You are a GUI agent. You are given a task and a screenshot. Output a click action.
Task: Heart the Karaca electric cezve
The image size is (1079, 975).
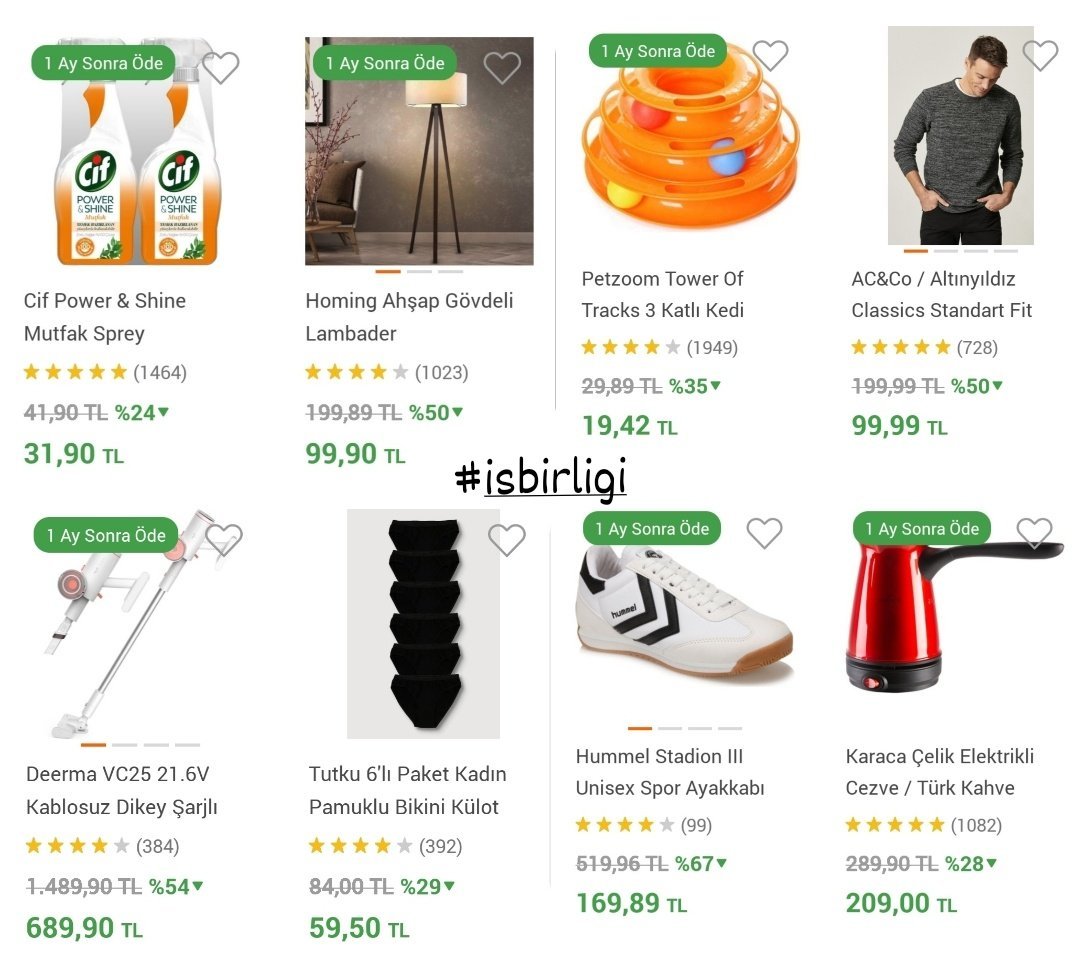[1034, 533]
